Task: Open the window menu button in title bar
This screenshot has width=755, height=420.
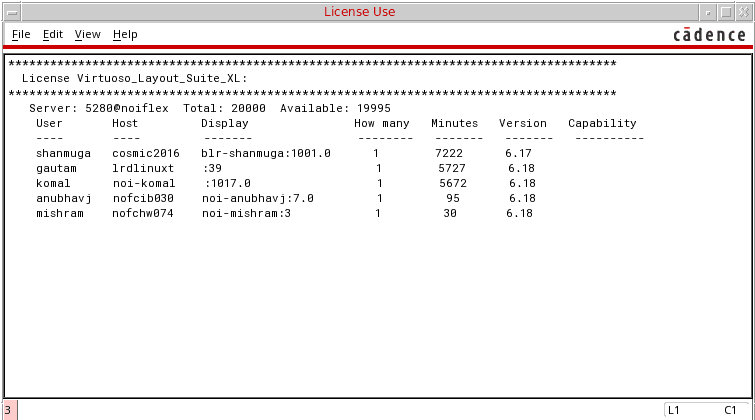Action: [13, 13]
